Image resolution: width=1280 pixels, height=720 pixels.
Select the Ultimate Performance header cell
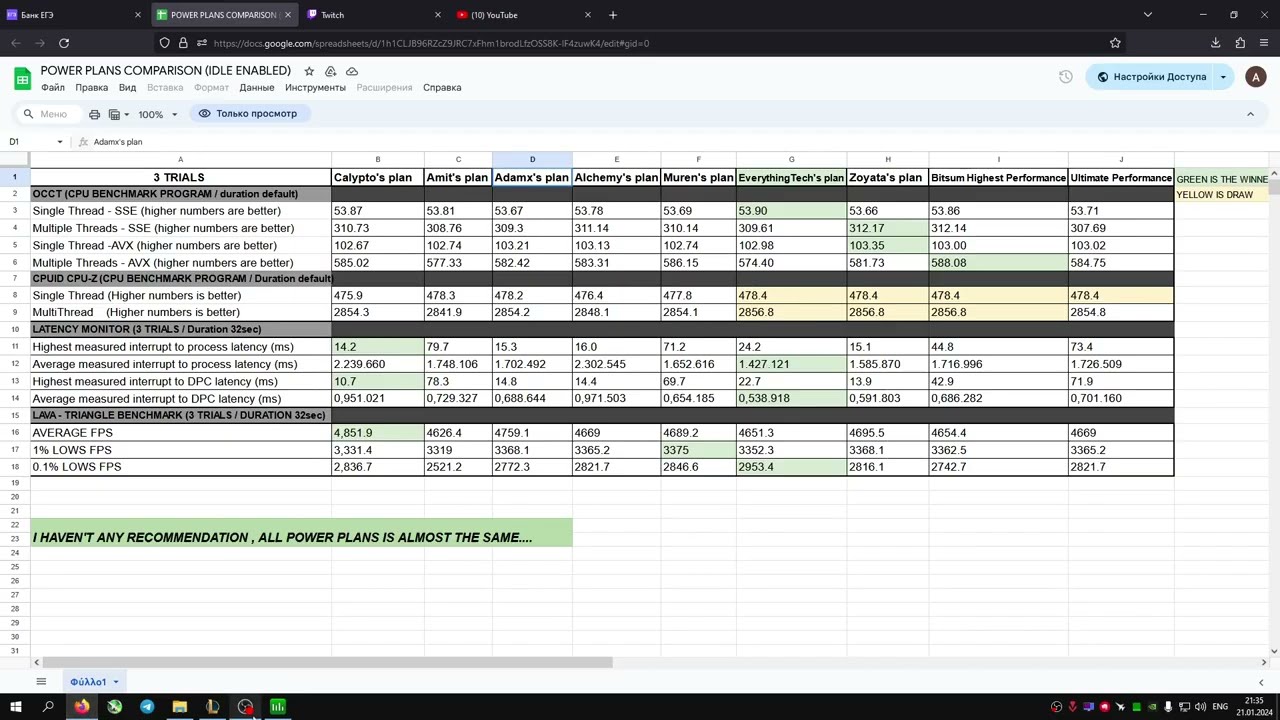[x=1121, y=178]
